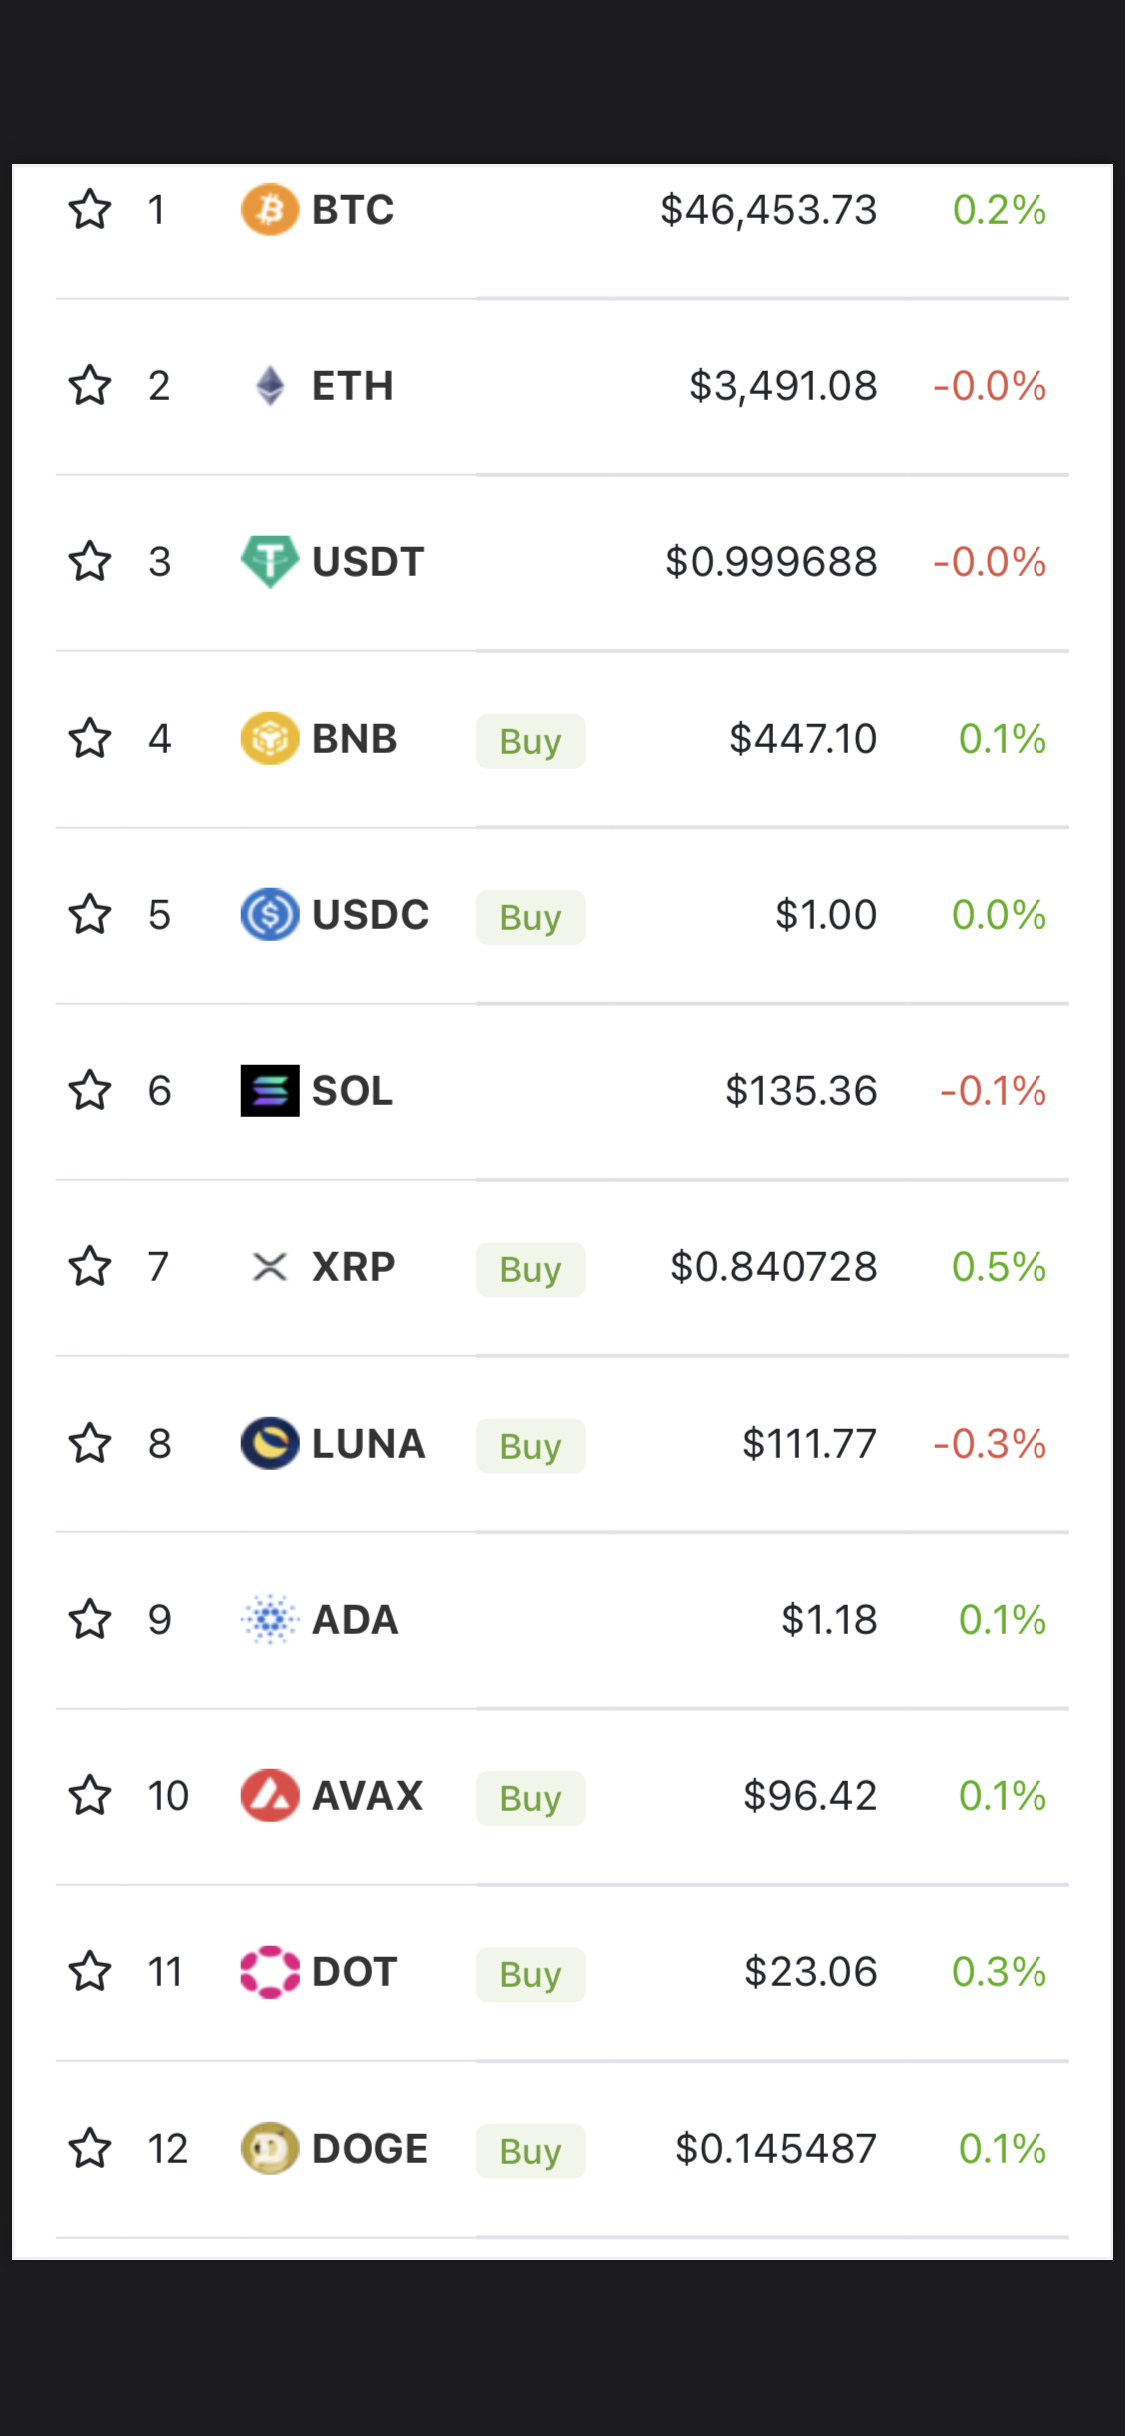Click the Bitcoin BTC coin icon
The image size is (1125, 2436).
(x=270, y=210)
